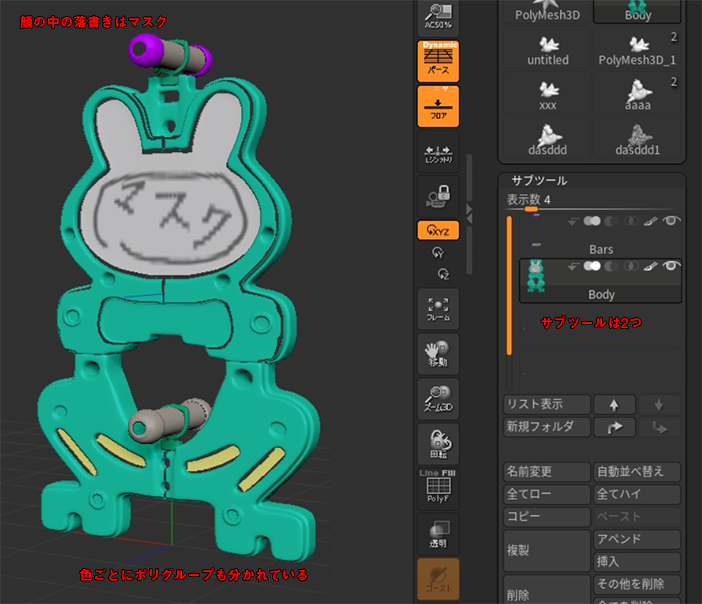Toggle the Transparency (透明) icon
This screenshot has height=604, width=702.
(438, 534)
